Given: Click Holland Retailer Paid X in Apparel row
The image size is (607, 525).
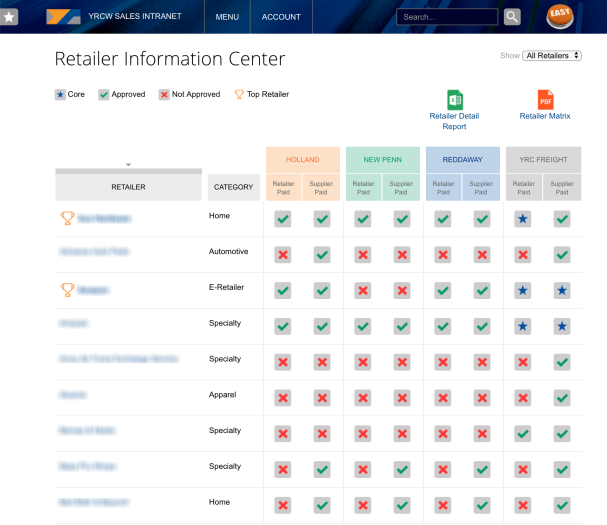Looking at the screenshot, I should click(x=283, y=398).
